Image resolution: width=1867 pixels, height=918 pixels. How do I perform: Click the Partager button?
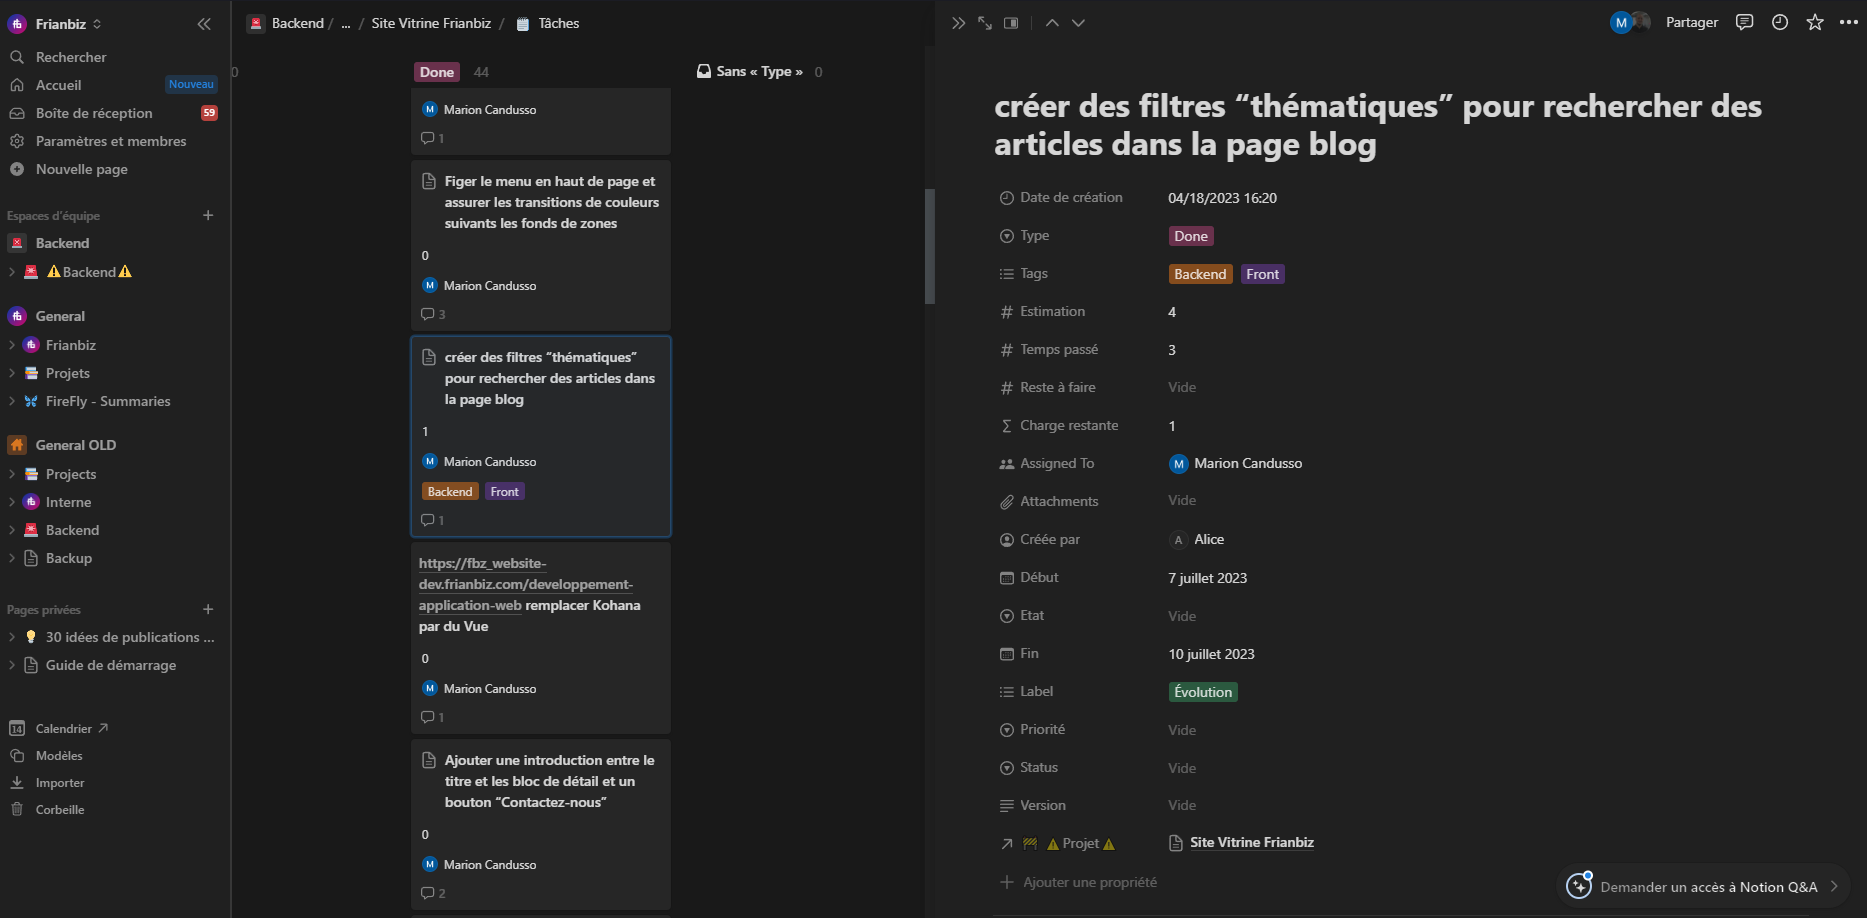tap(1691, 22)
